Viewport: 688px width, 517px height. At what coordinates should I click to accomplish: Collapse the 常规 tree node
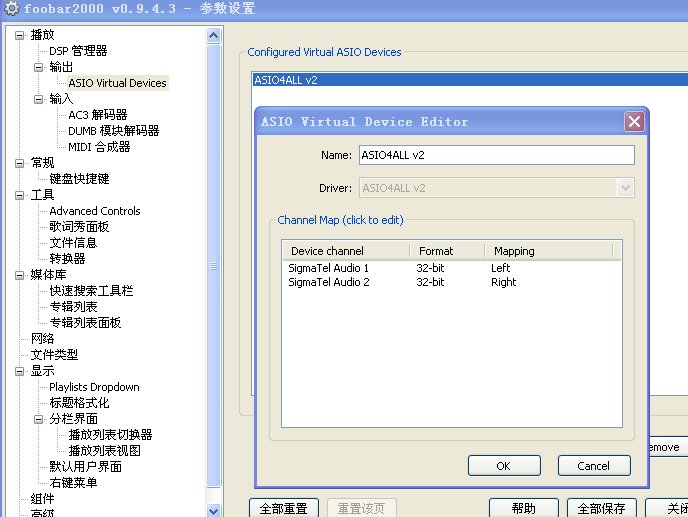click(x=19, y=163)
